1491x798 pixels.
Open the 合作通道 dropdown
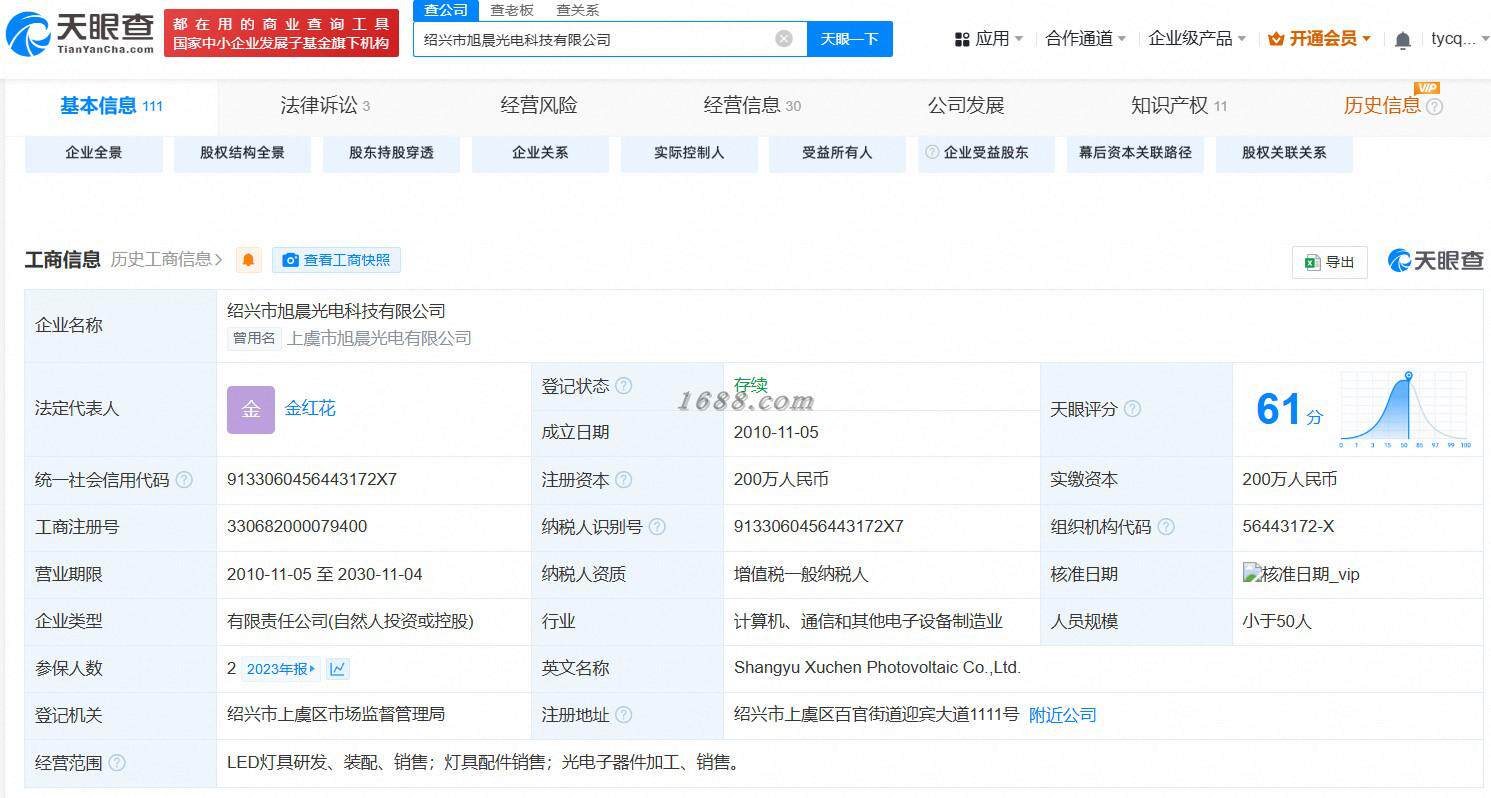coord(1086,39)
